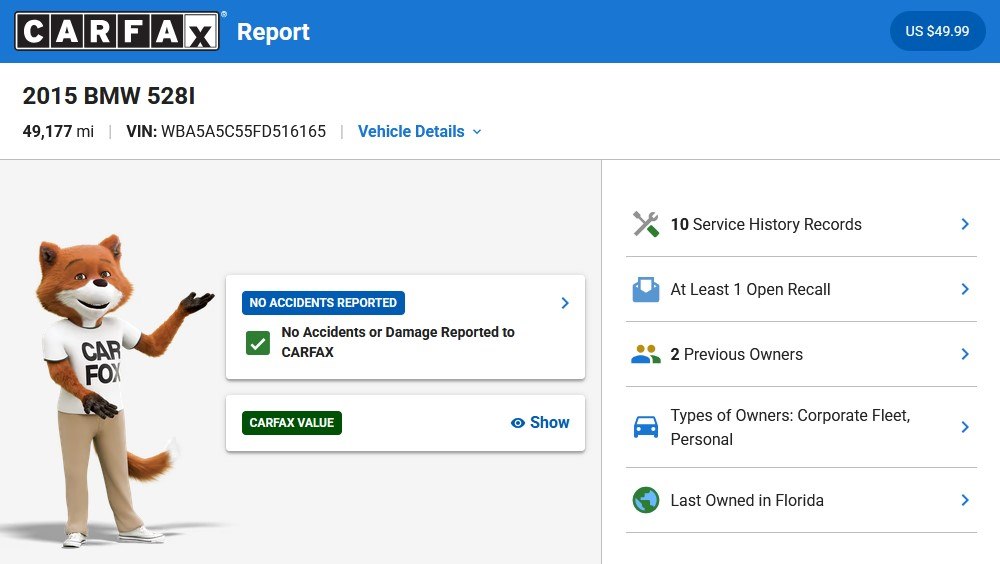Click the blue car owner-type icon
Image resolution: width=1000 pixels, height=564 pixels.
(x=645, y=427)
